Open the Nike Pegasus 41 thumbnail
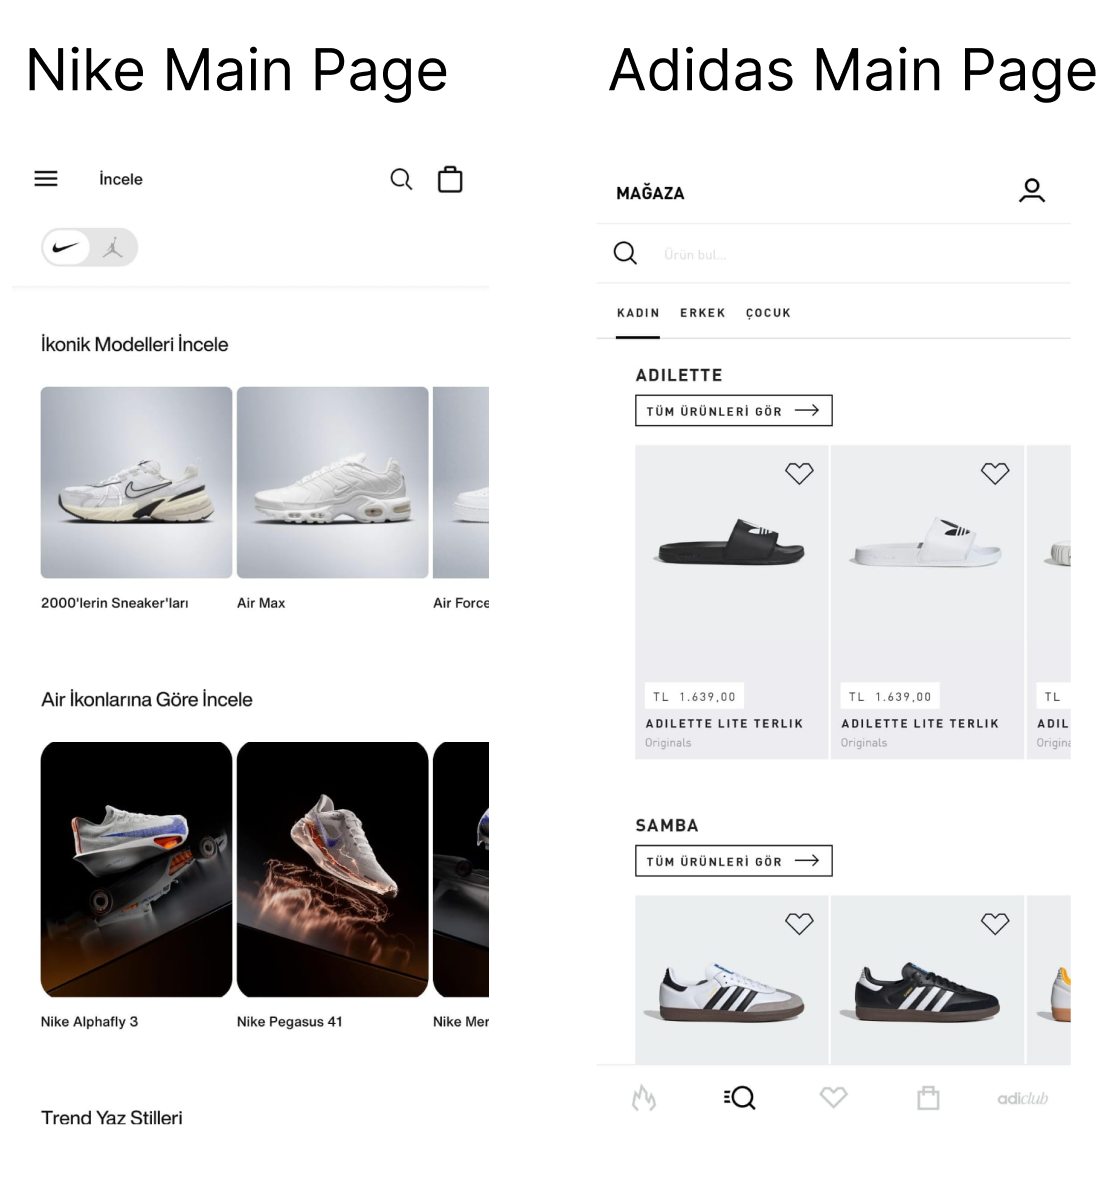 332,869
